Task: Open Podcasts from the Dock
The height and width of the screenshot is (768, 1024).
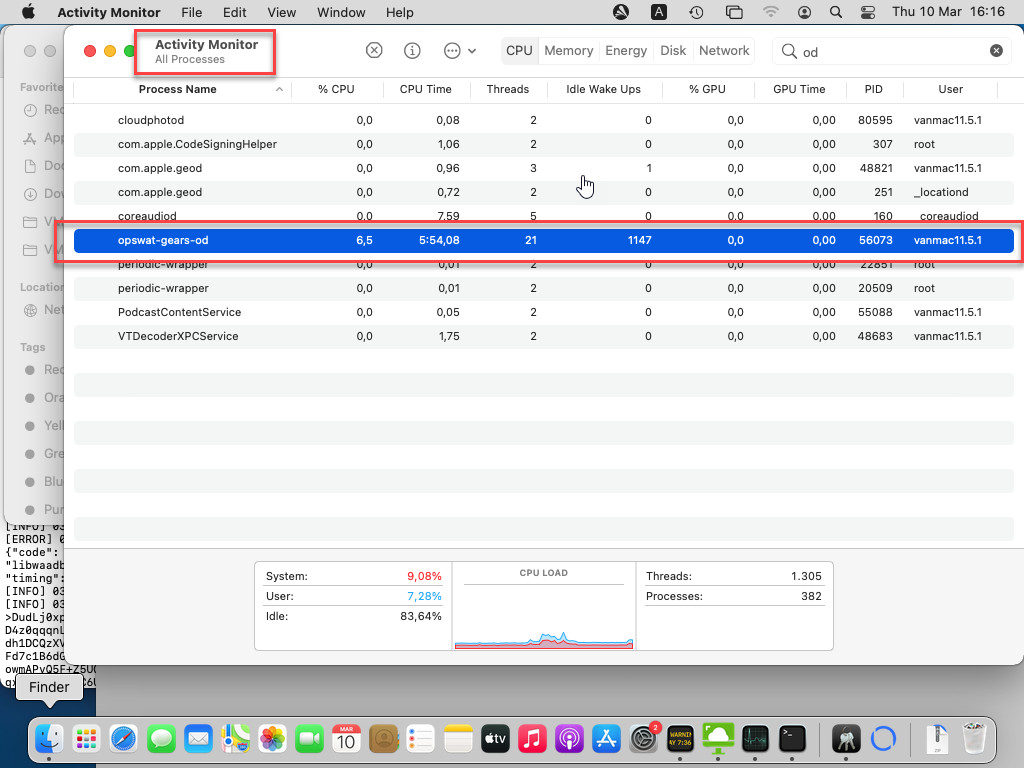Action: coord(569,739)
